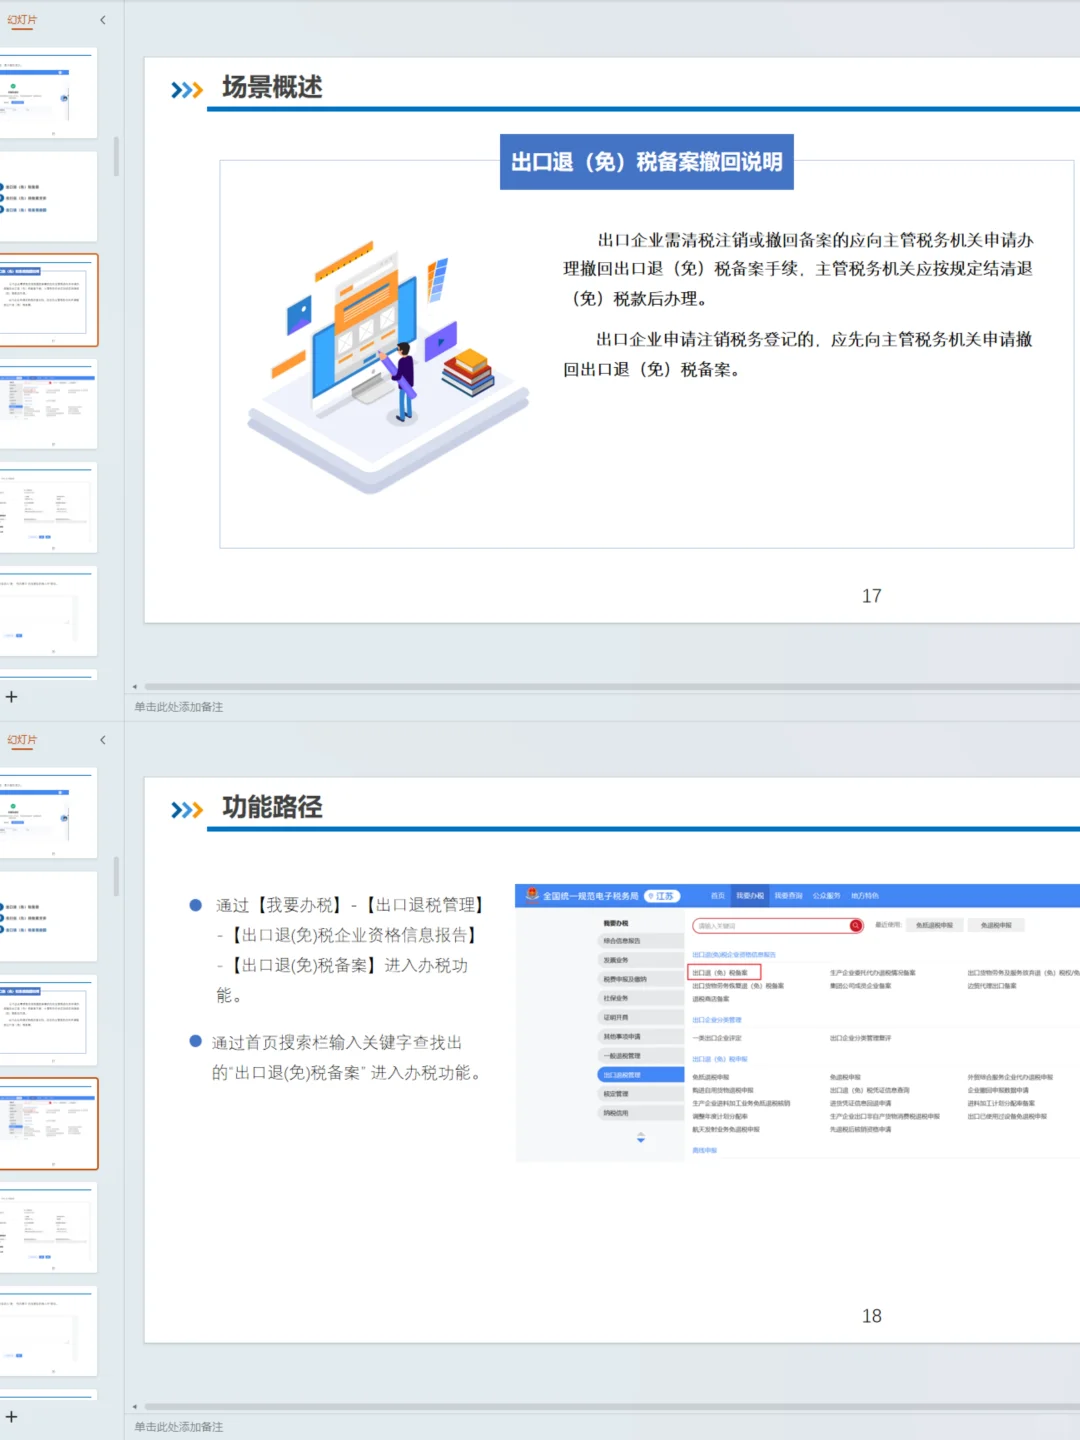Collapse the lower slide panel chevron
1080x1440 pixels.
pyautogui.click(x=102, y=740)
